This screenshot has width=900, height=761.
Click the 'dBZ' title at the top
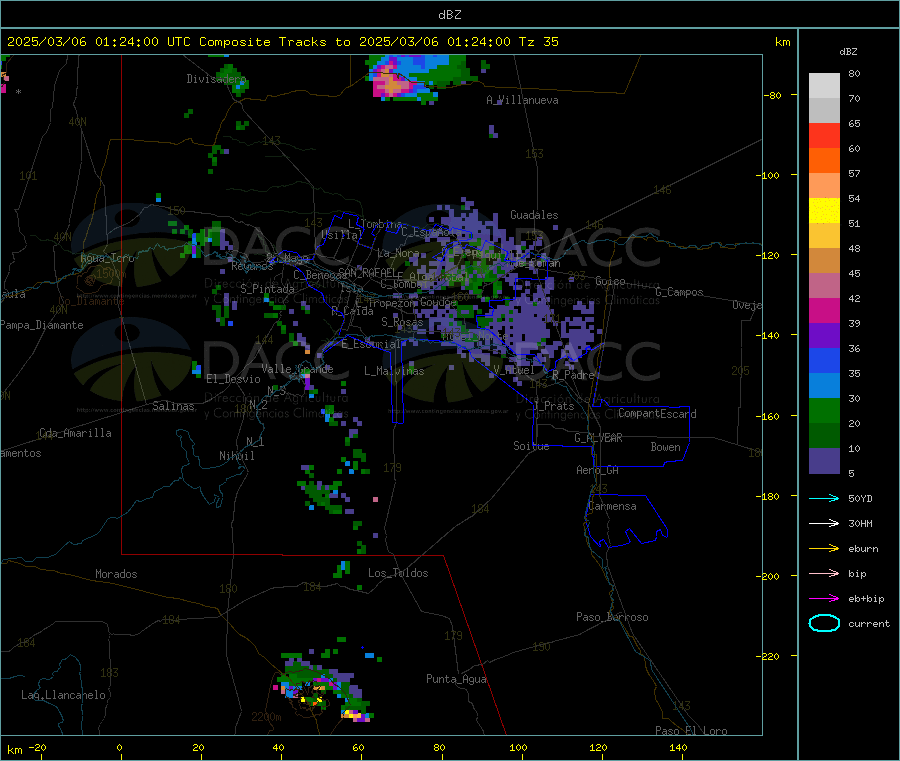pyautogui.click(x=449, y=15)
